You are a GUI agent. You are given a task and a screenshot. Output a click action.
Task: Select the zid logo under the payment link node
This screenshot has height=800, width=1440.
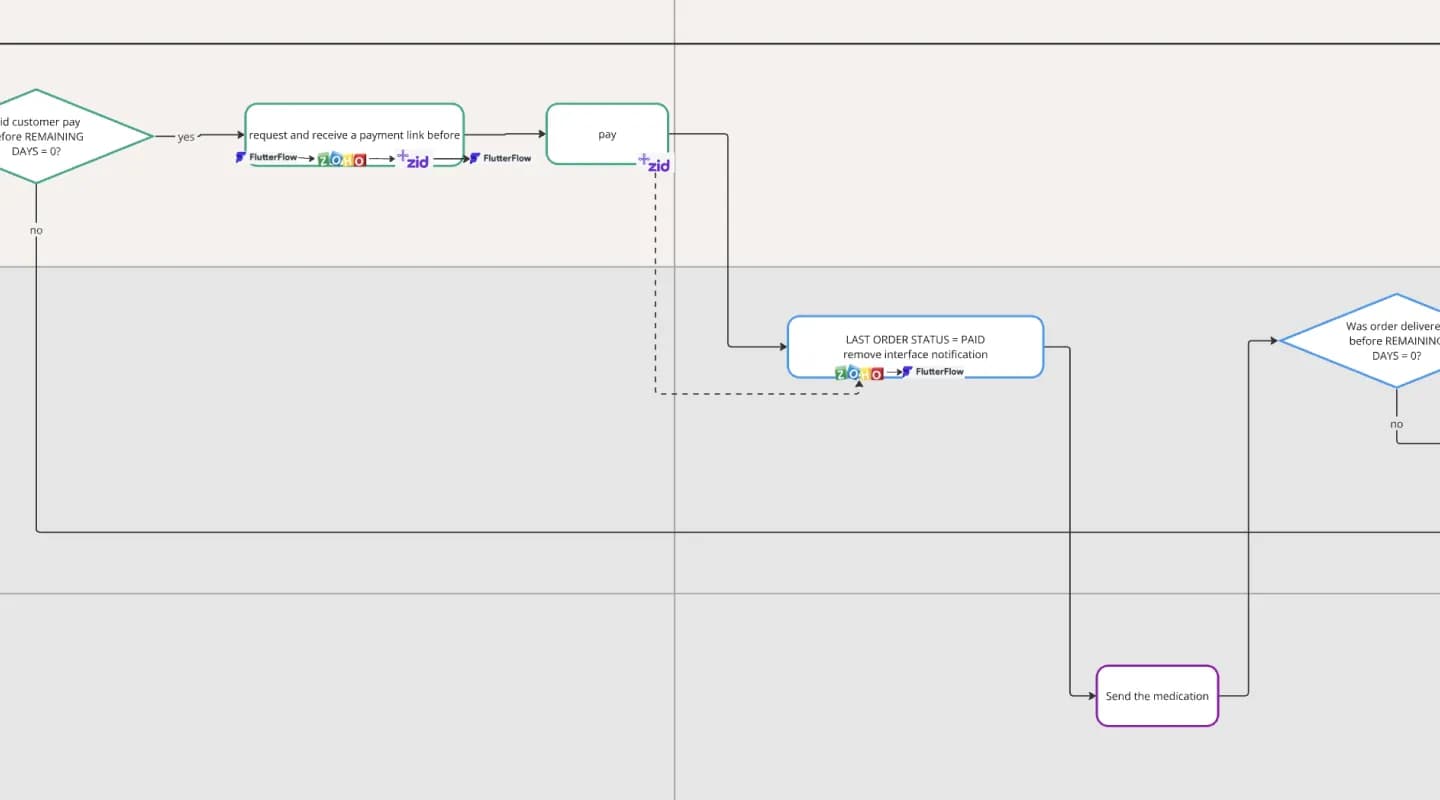[x=413, y=159]
